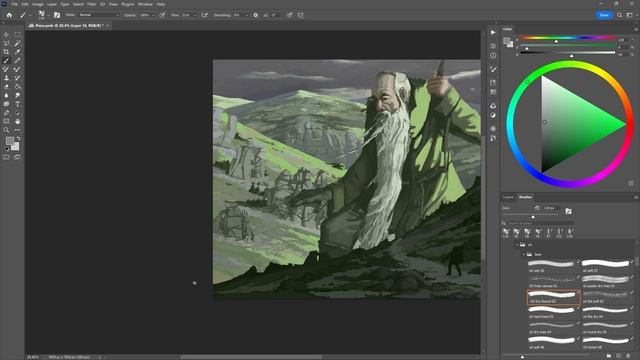The image size is (640, 360).
Task: Click the document tab title
Action: click(x=69, y=26)
